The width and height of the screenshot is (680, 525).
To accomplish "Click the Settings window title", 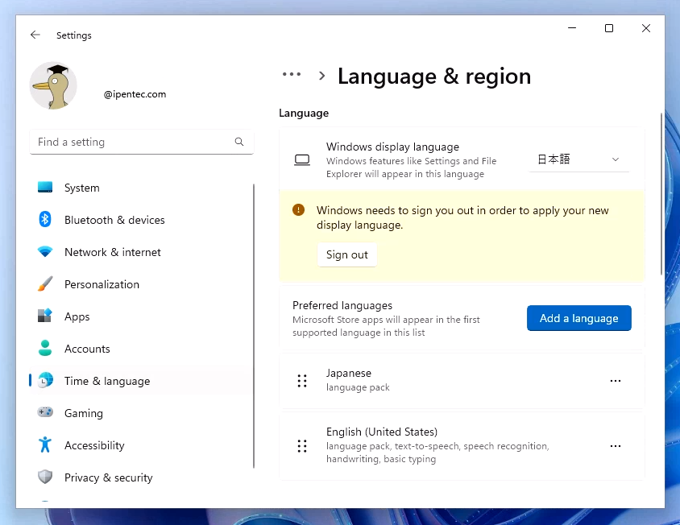I will click(74, 36).
